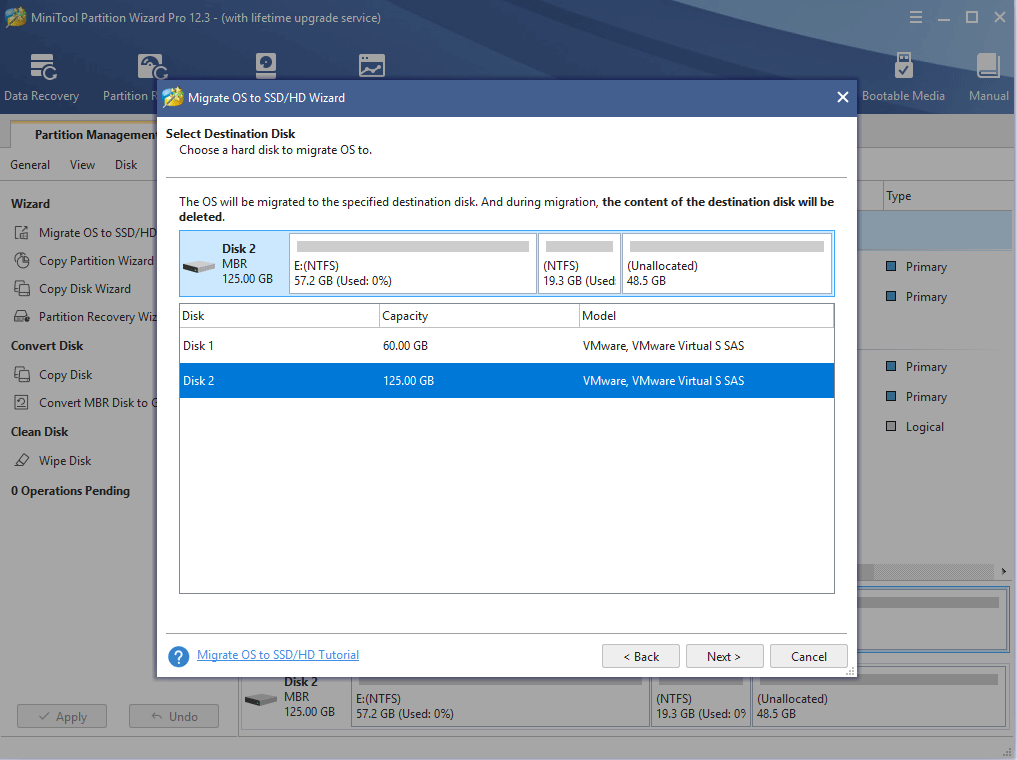This screenshot has height=760, width=1017.
Task: Open the Manual icon
Action: (x=988, y=78)
